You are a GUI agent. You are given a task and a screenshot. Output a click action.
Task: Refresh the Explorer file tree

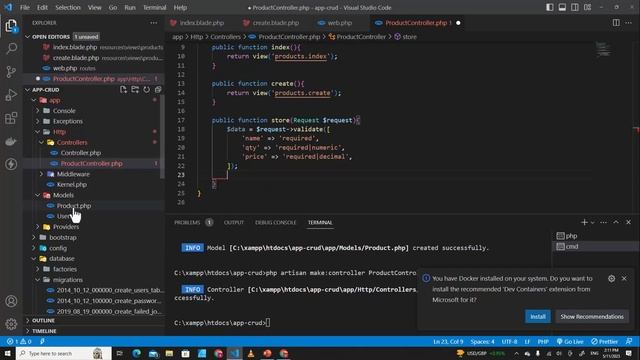(147, 90)
